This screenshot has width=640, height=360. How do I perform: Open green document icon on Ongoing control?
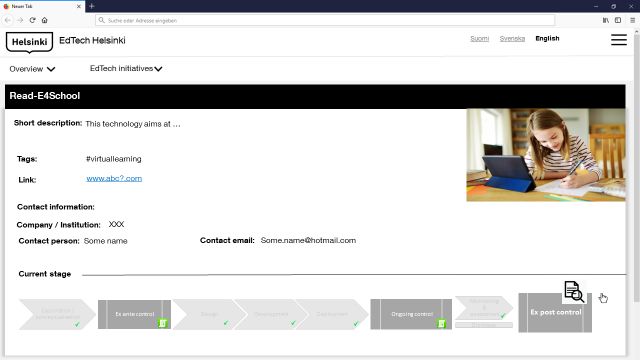coord(441,324)
